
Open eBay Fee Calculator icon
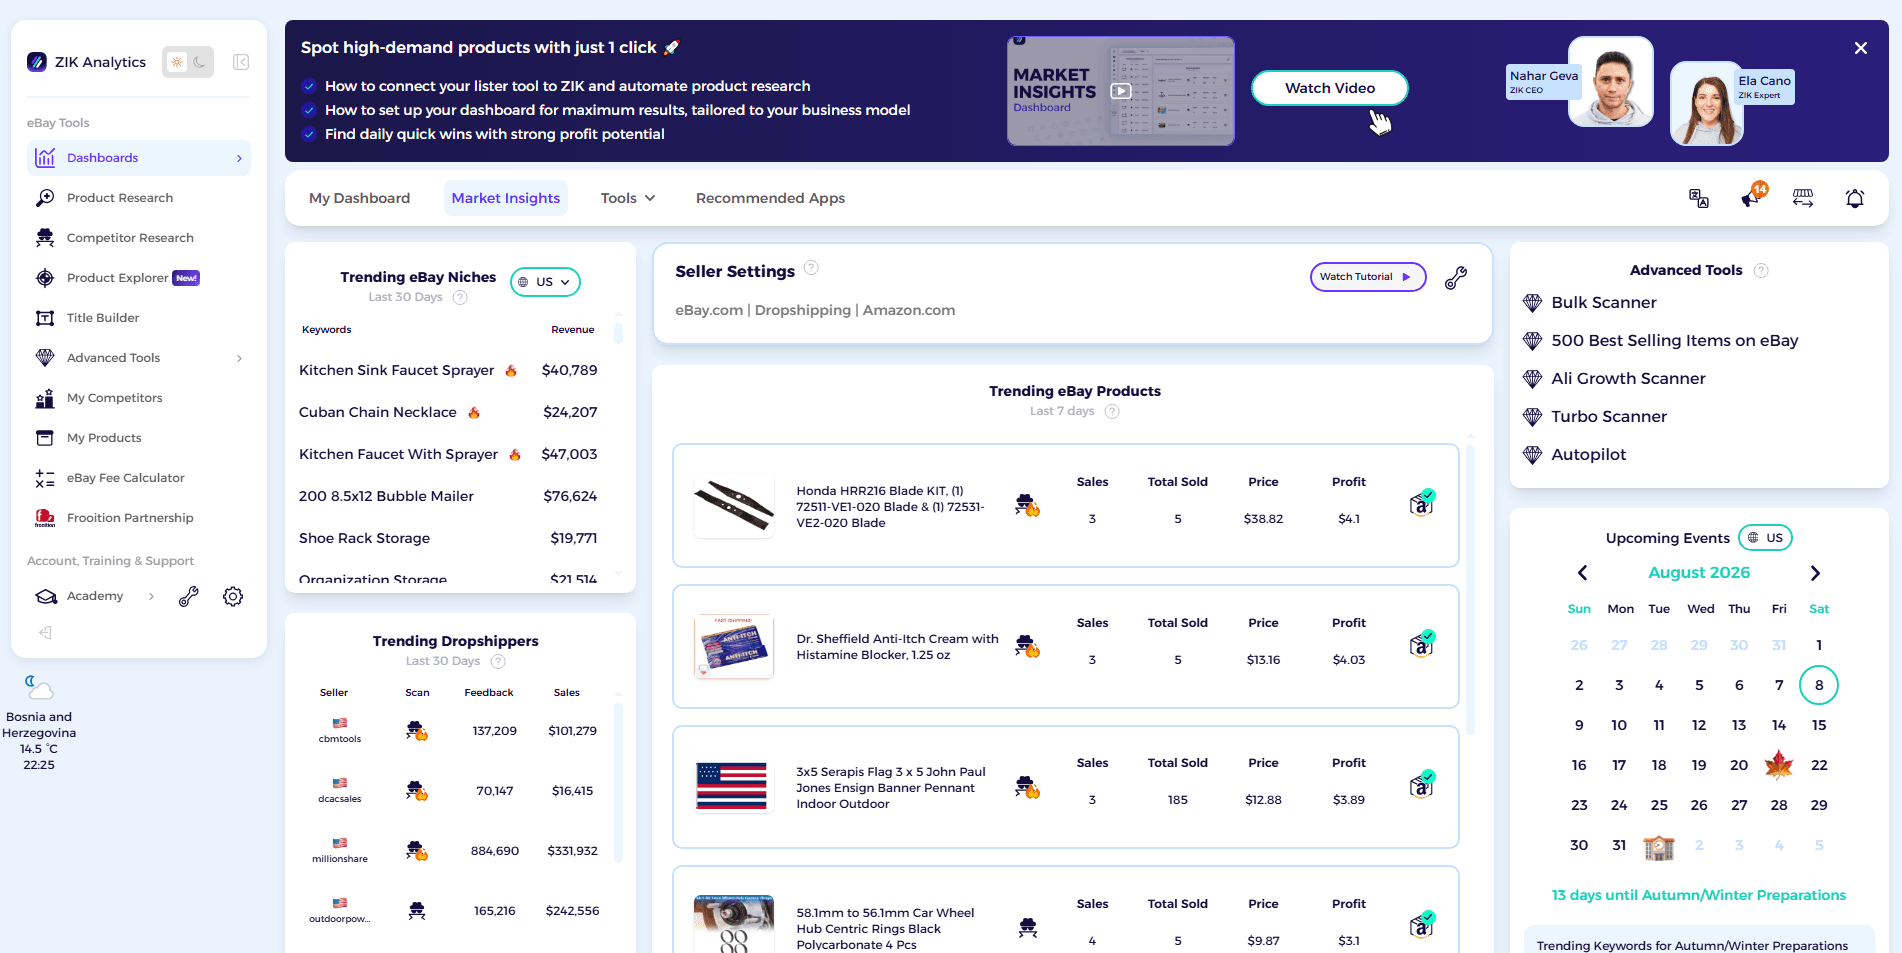[45, 478]
